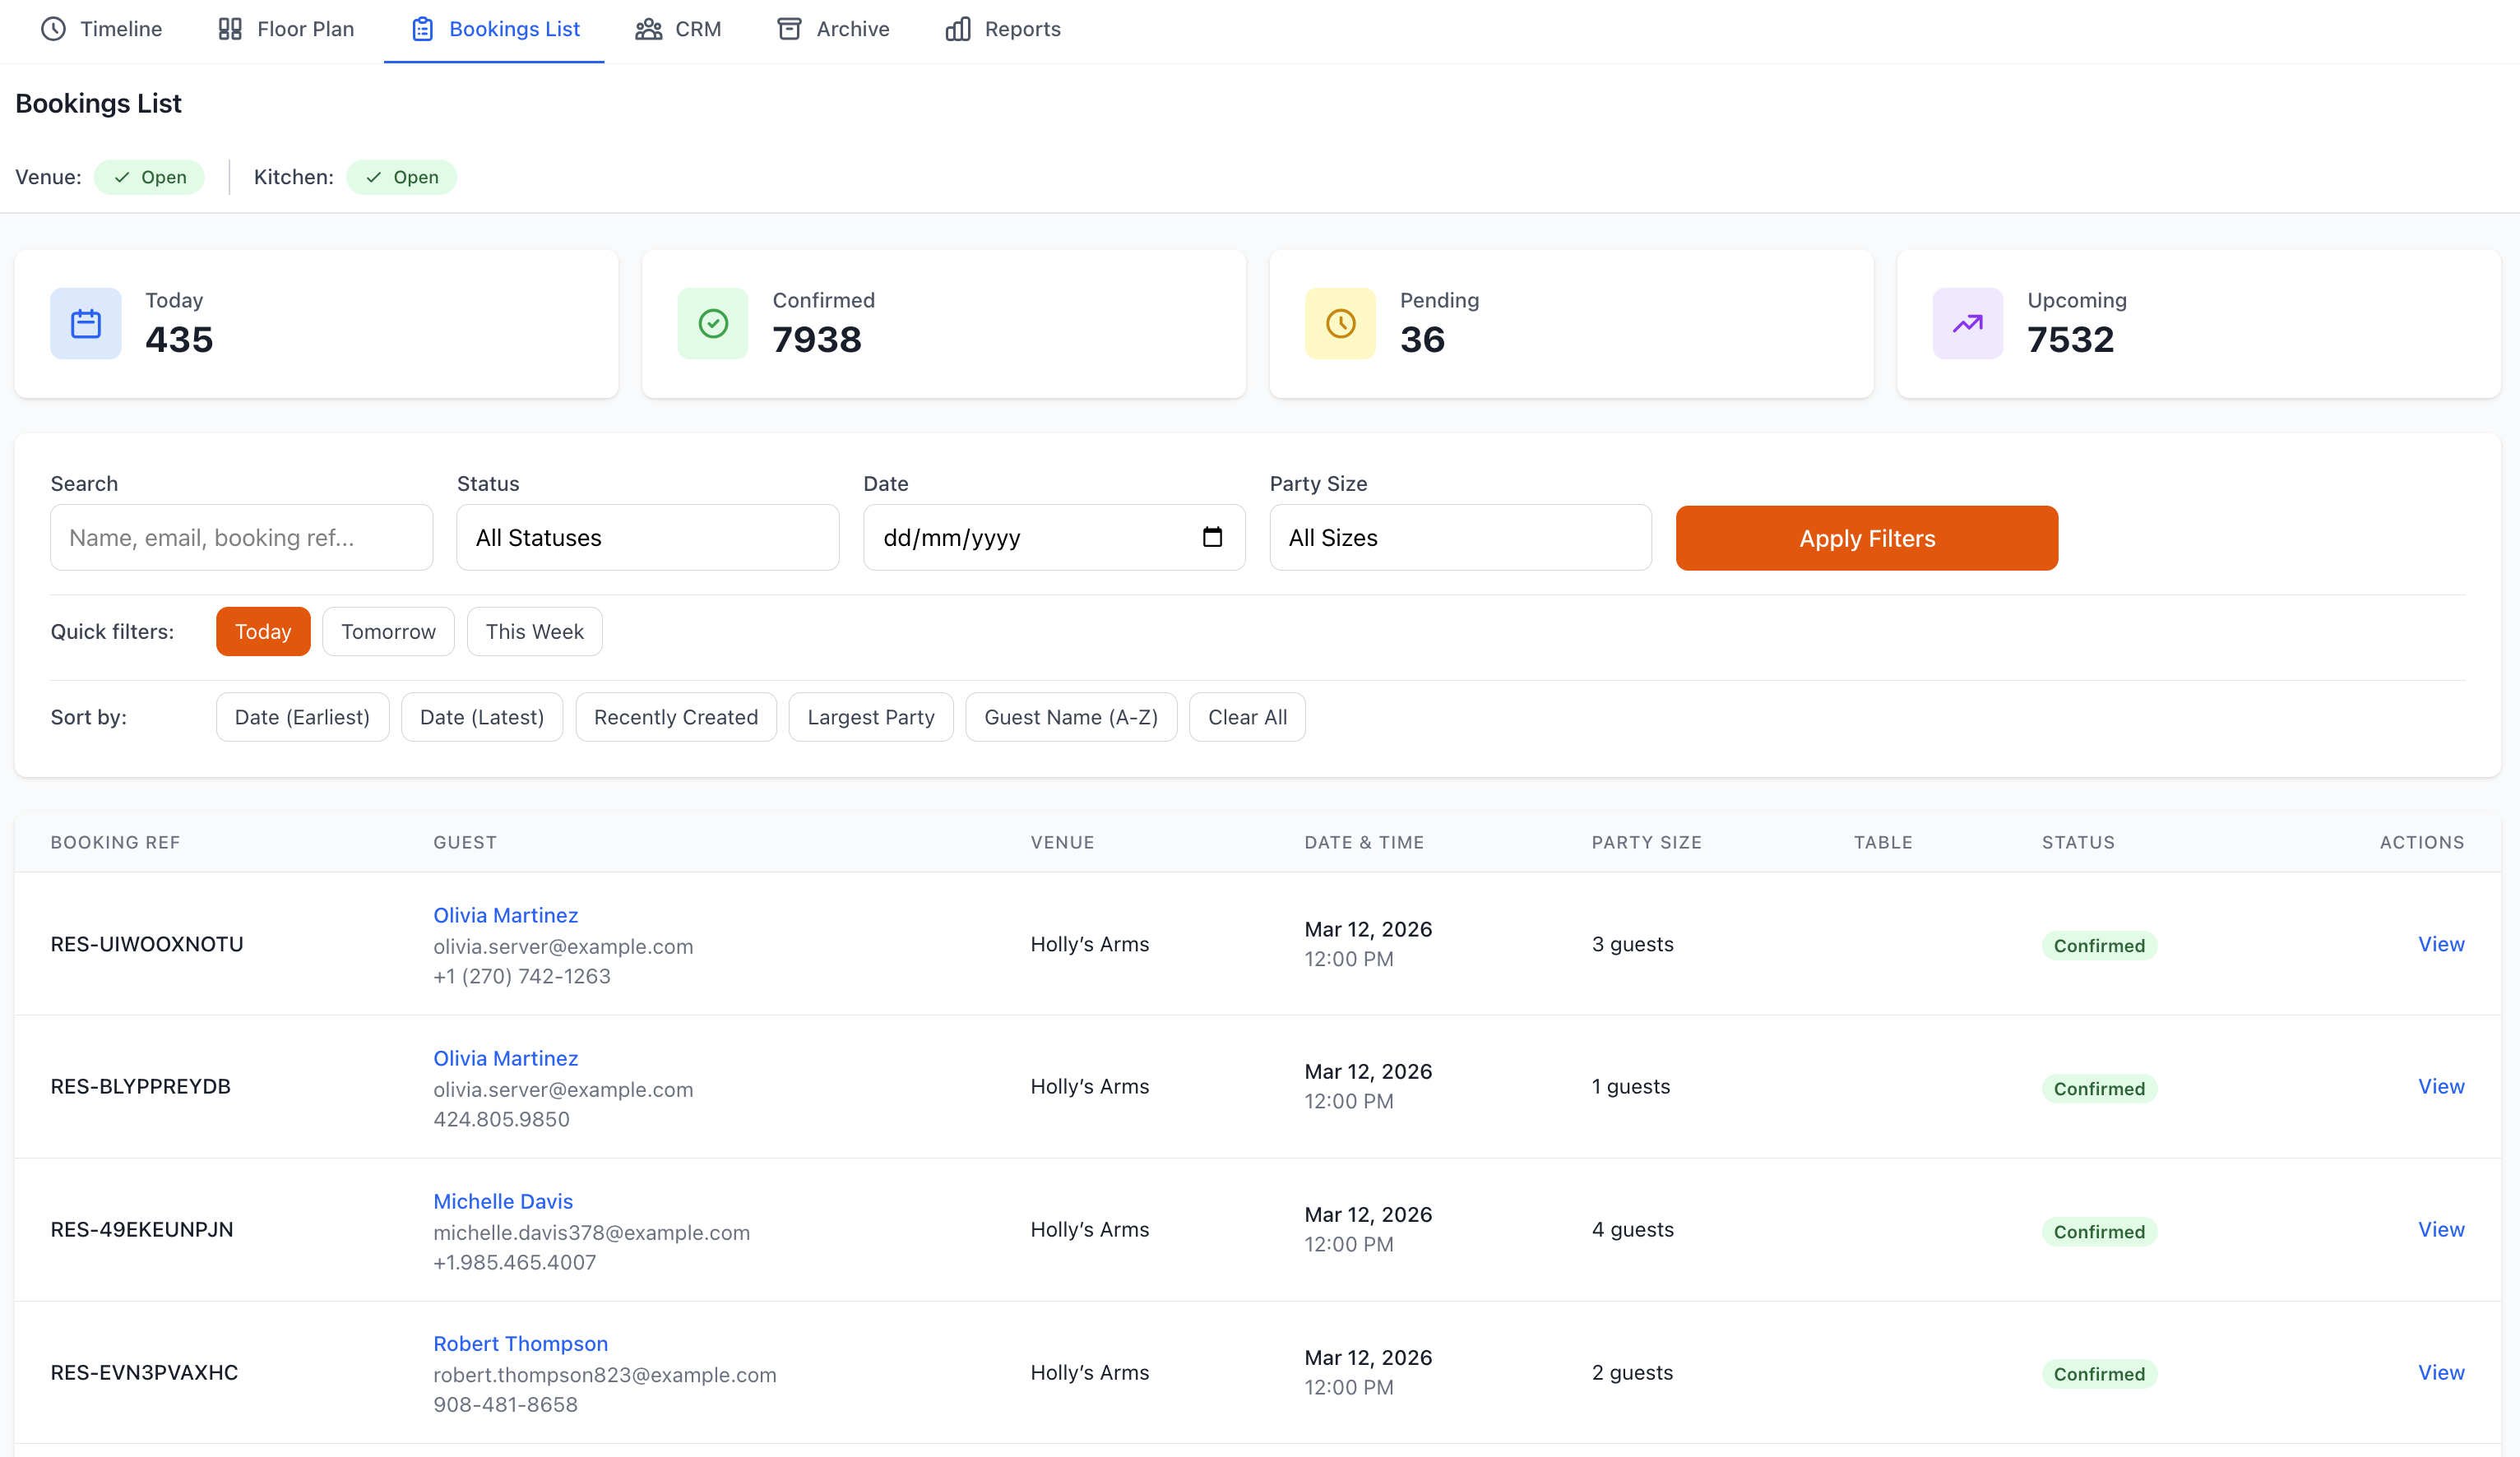View booking RES-49EKEUNPJN details
Viewport: 2520px width, 1457px height.
tap(2442, 1229)
